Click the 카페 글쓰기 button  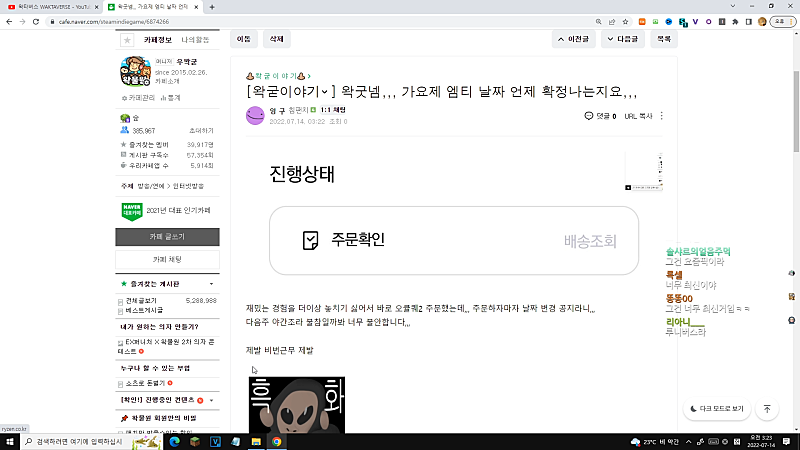[167, 237]
